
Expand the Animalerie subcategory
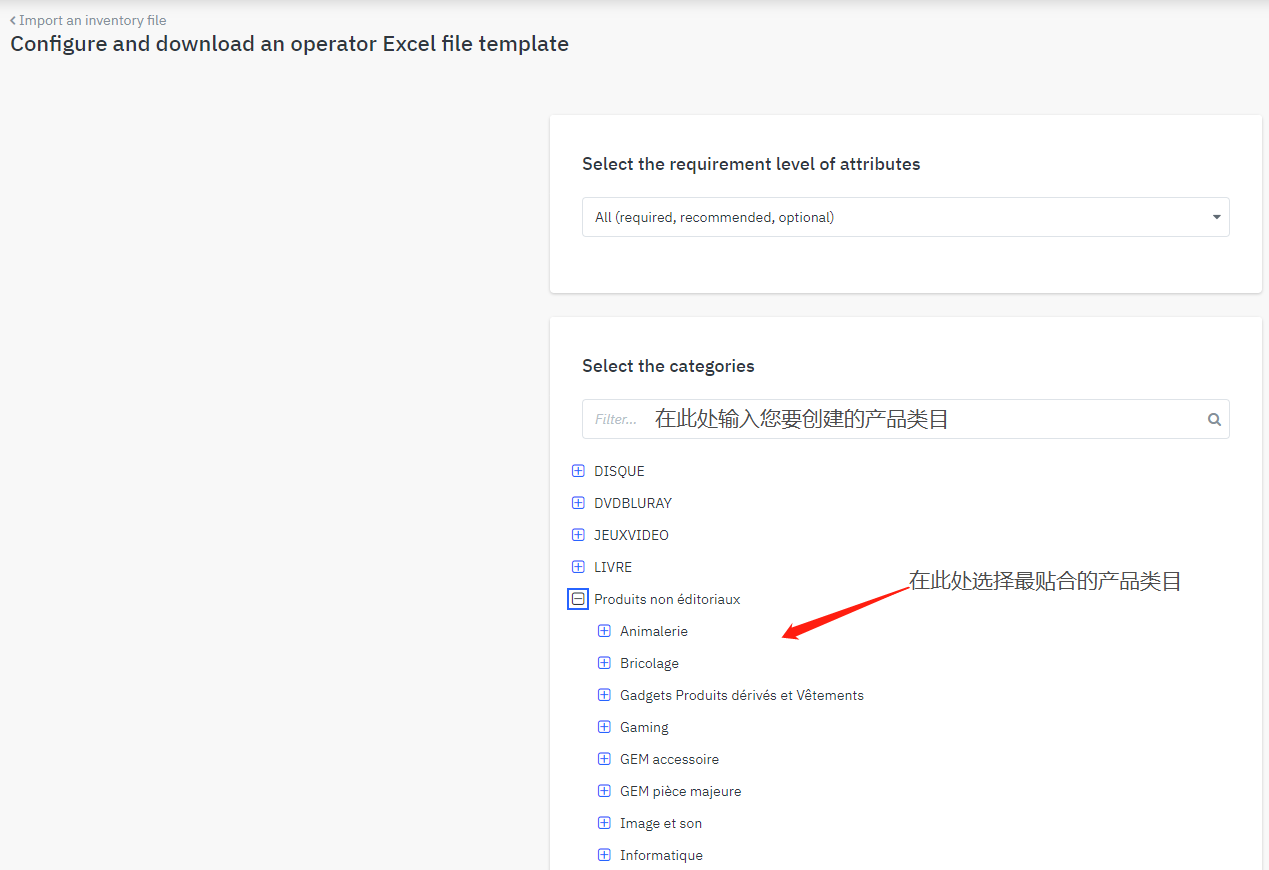pos(604,631)
